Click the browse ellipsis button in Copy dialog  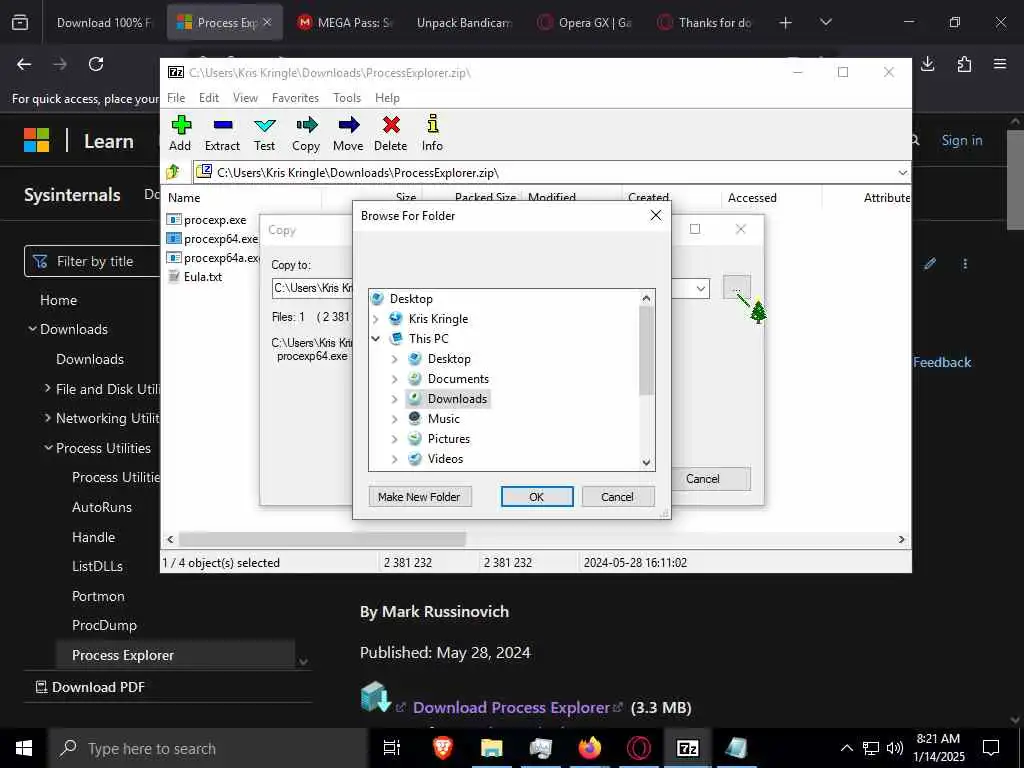pos(737,287)
